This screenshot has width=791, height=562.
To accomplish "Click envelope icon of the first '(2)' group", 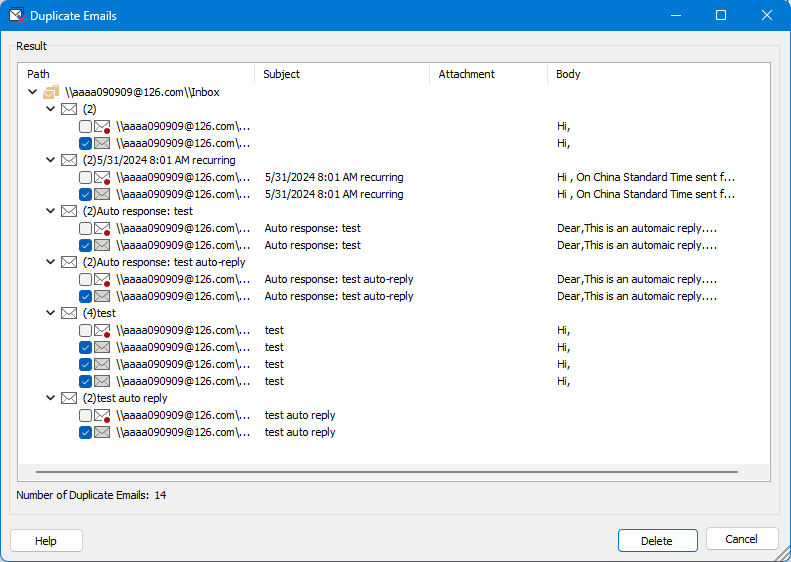I will (x=69, y=109).
